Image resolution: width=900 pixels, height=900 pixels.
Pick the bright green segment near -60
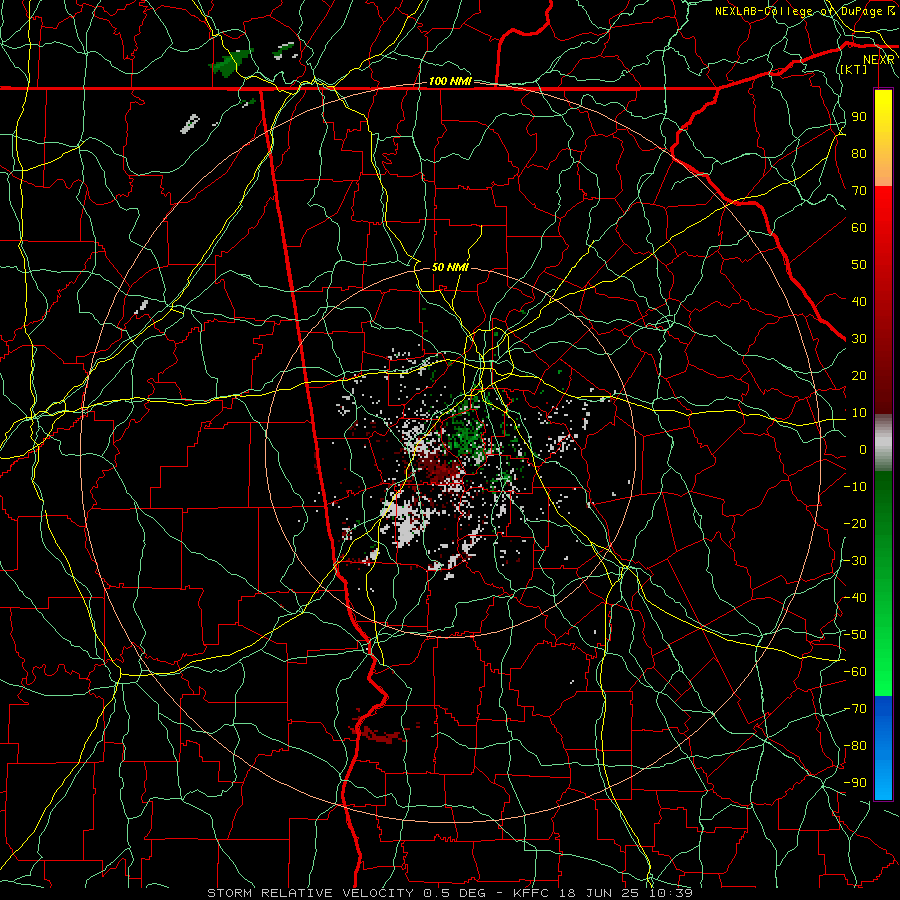883,672
